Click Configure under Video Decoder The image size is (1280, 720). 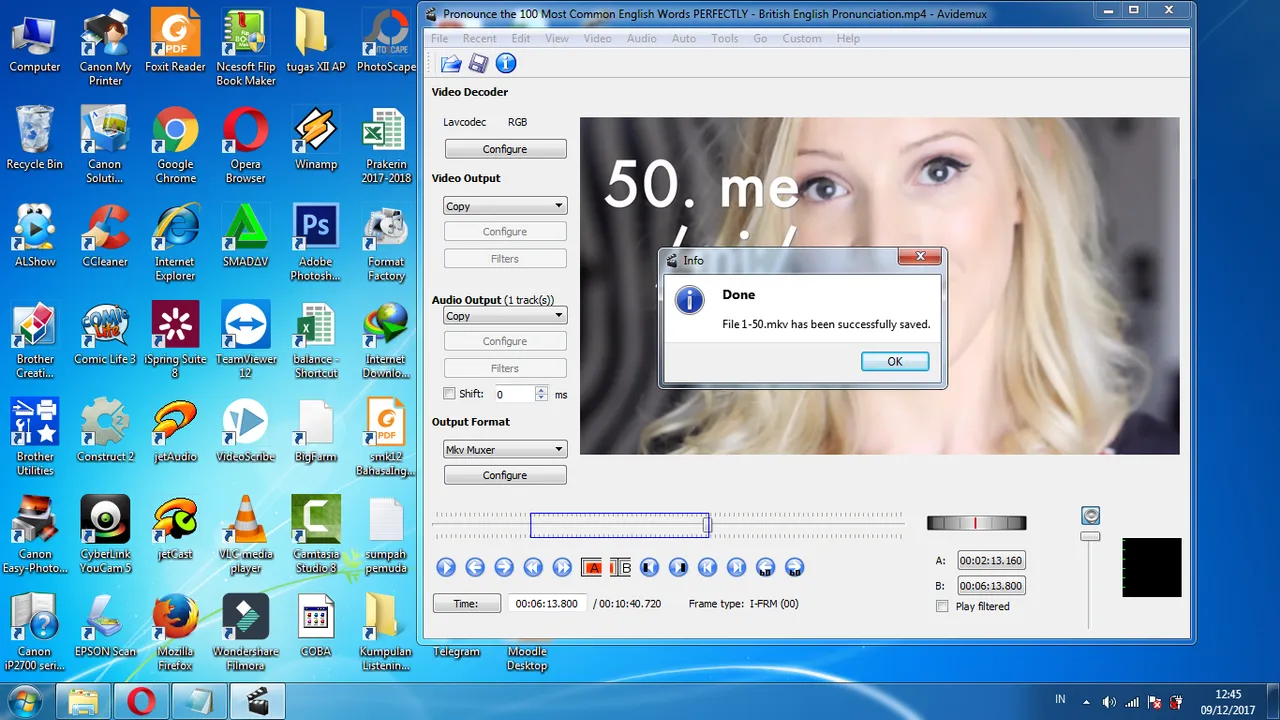(x=505, y=149)
